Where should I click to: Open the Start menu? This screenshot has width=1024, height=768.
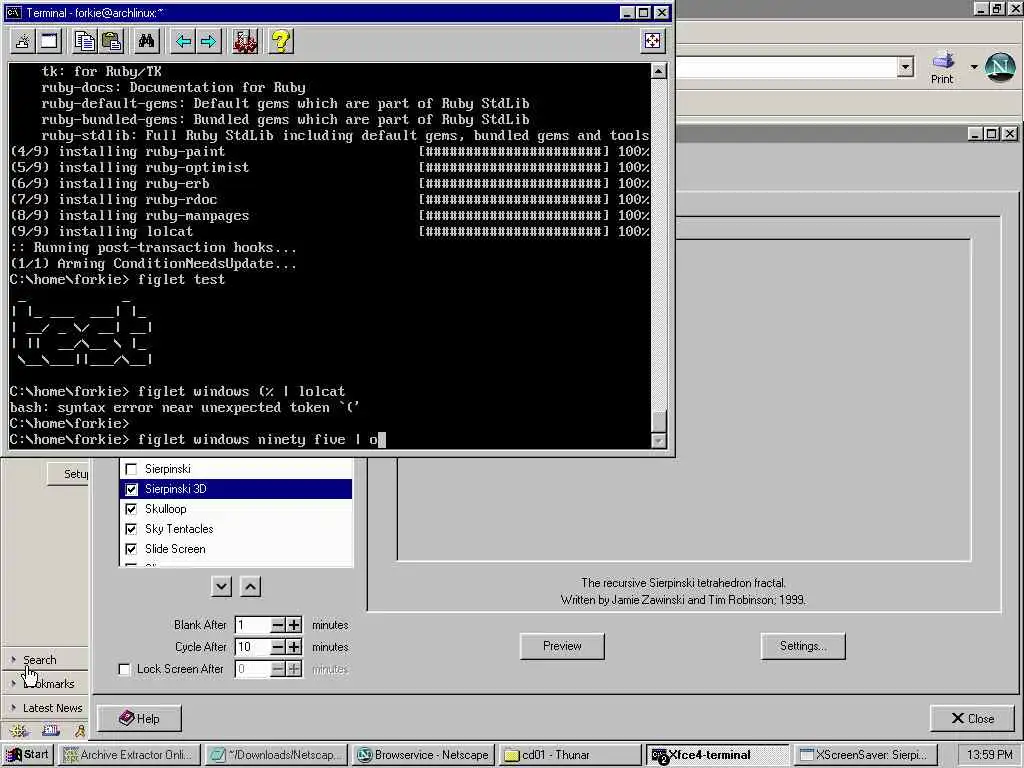point(27,755)
